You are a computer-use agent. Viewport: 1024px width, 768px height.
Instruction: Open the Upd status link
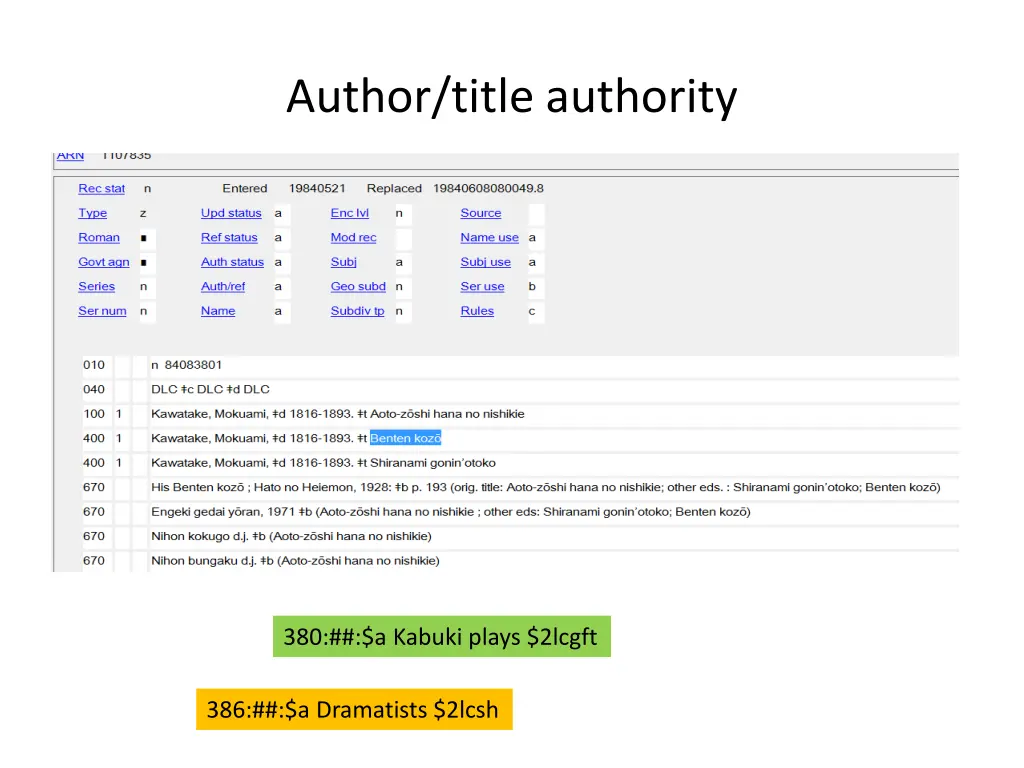click(231, 213)
